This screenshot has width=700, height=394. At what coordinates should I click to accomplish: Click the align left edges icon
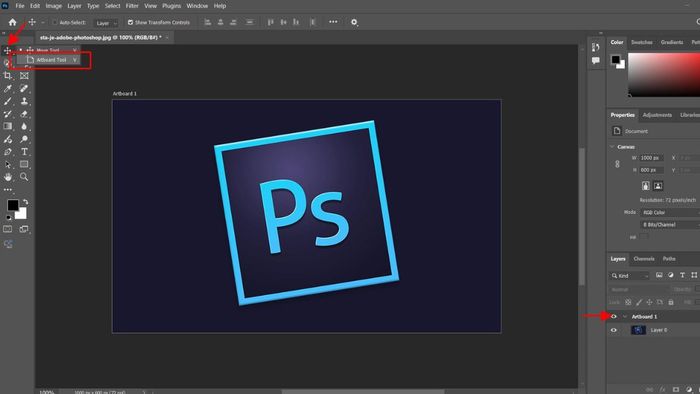[208, 22]
